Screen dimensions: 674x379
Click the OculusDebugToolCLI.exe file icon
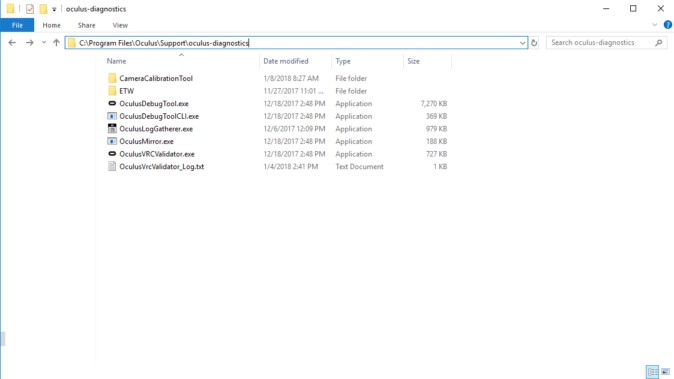tap(112, 116)
